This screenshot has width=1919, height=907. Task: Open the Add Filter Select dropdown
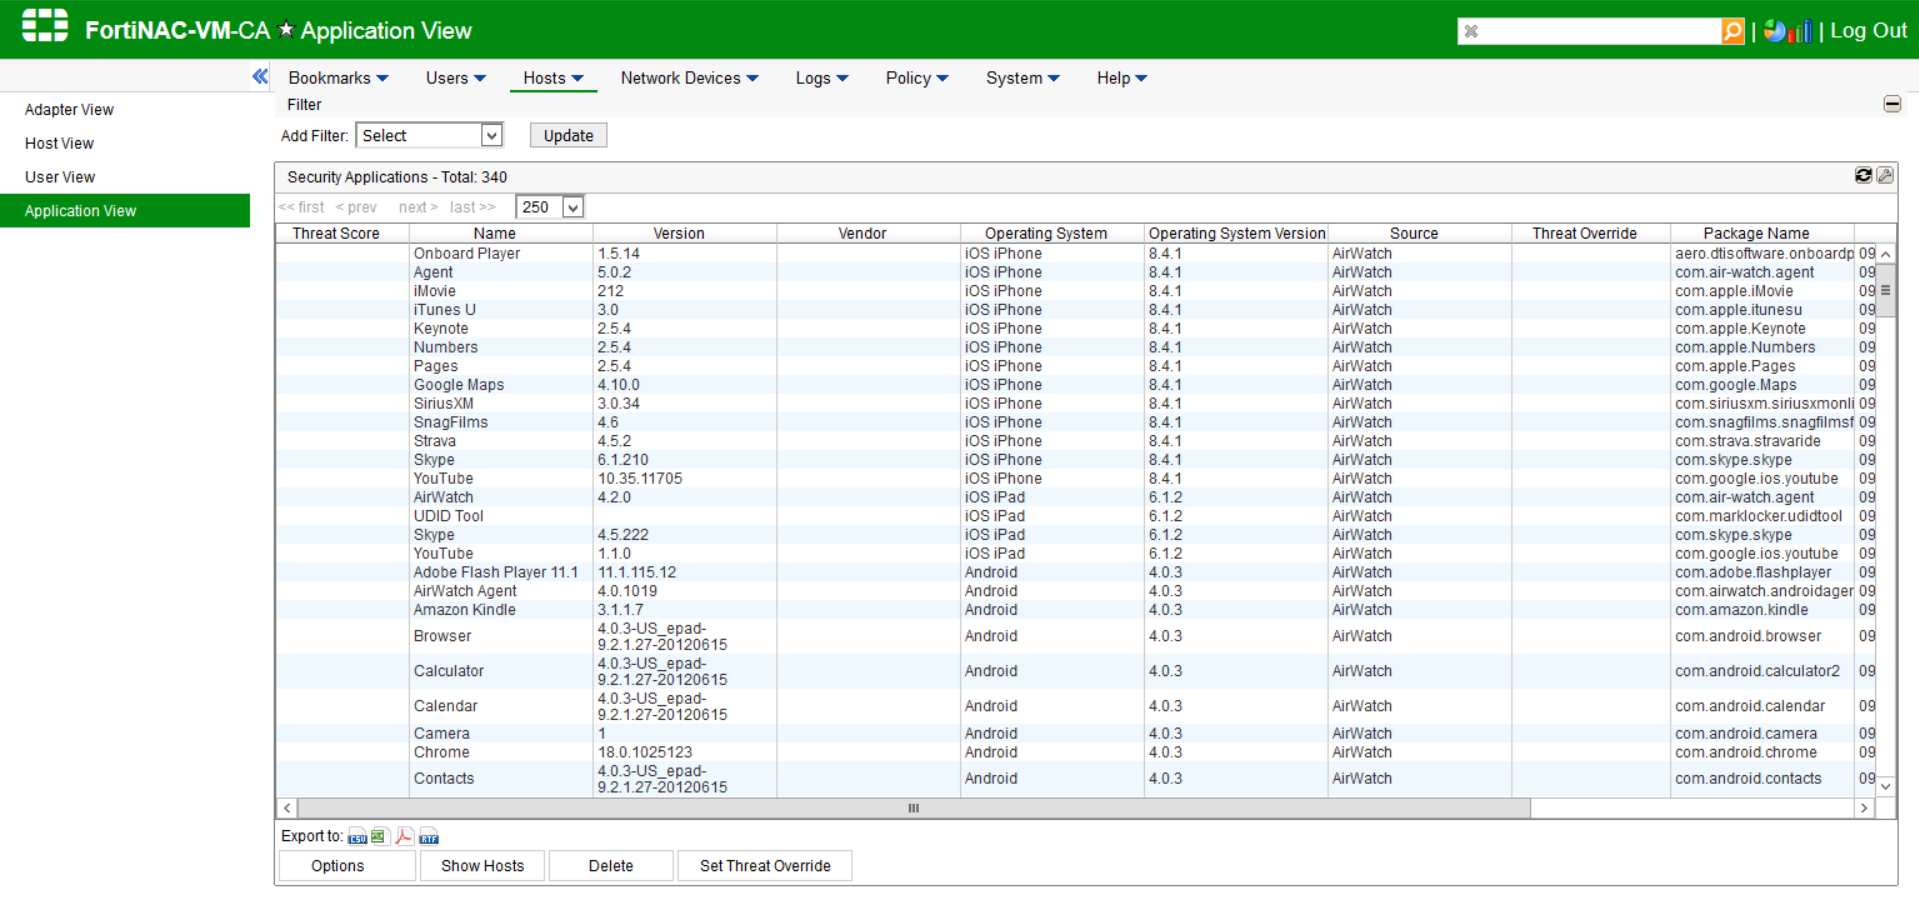coord(429,136)
